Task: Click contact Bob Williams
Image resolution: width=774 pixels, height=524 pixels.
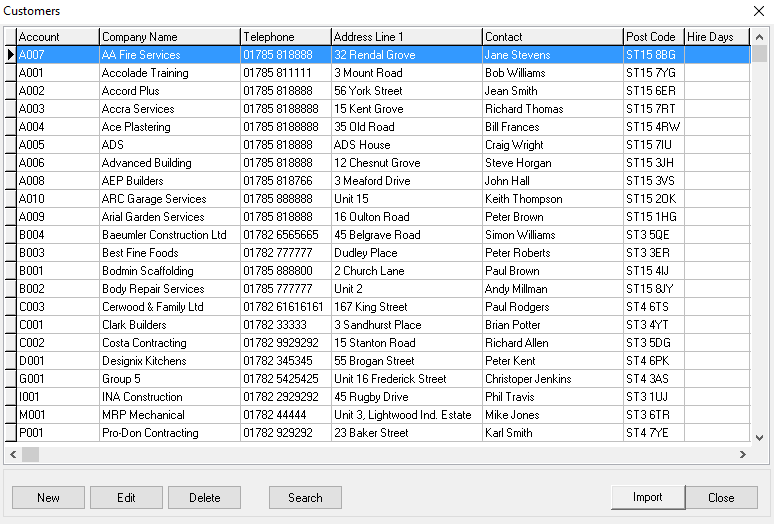Action: pyautogui.click(x=553, y=73)
